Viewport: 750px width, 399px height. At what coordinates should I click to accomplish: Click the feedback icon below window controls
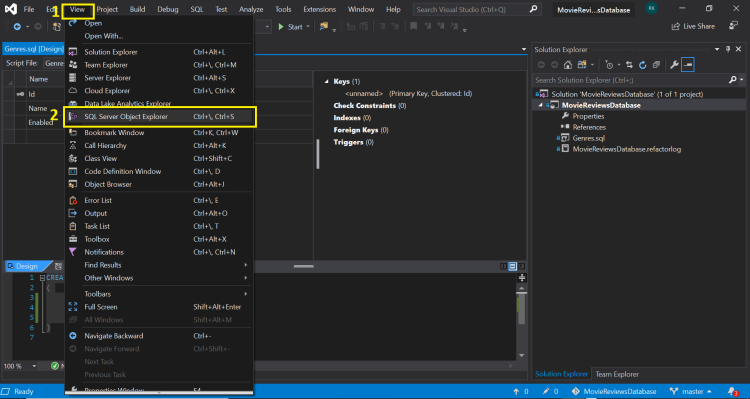coord(733,26)
